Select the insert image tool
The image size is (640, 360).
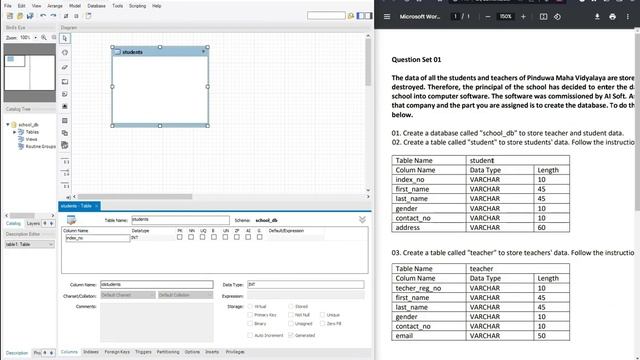(x=65, y=106)
